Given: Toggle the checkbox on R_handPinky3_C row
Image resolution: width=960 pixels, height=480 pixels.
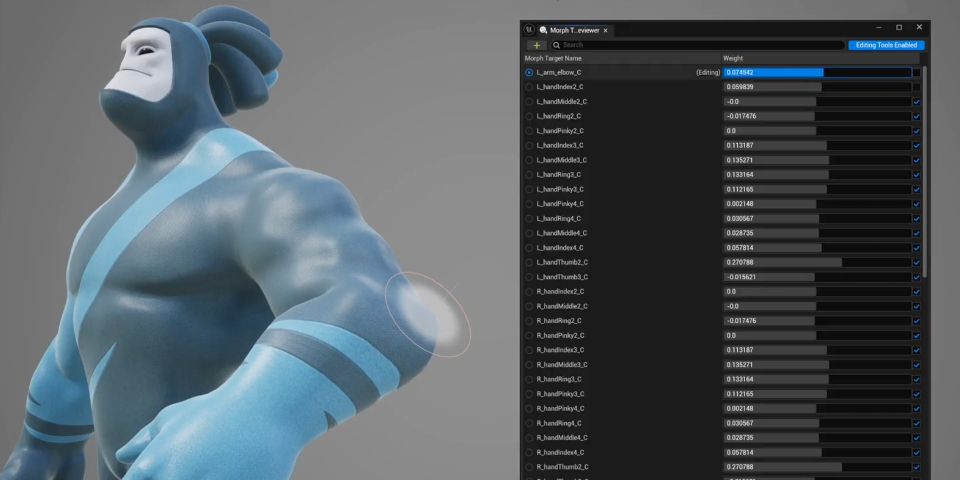Looking at the screenshot, I should [x=916, y=393].
